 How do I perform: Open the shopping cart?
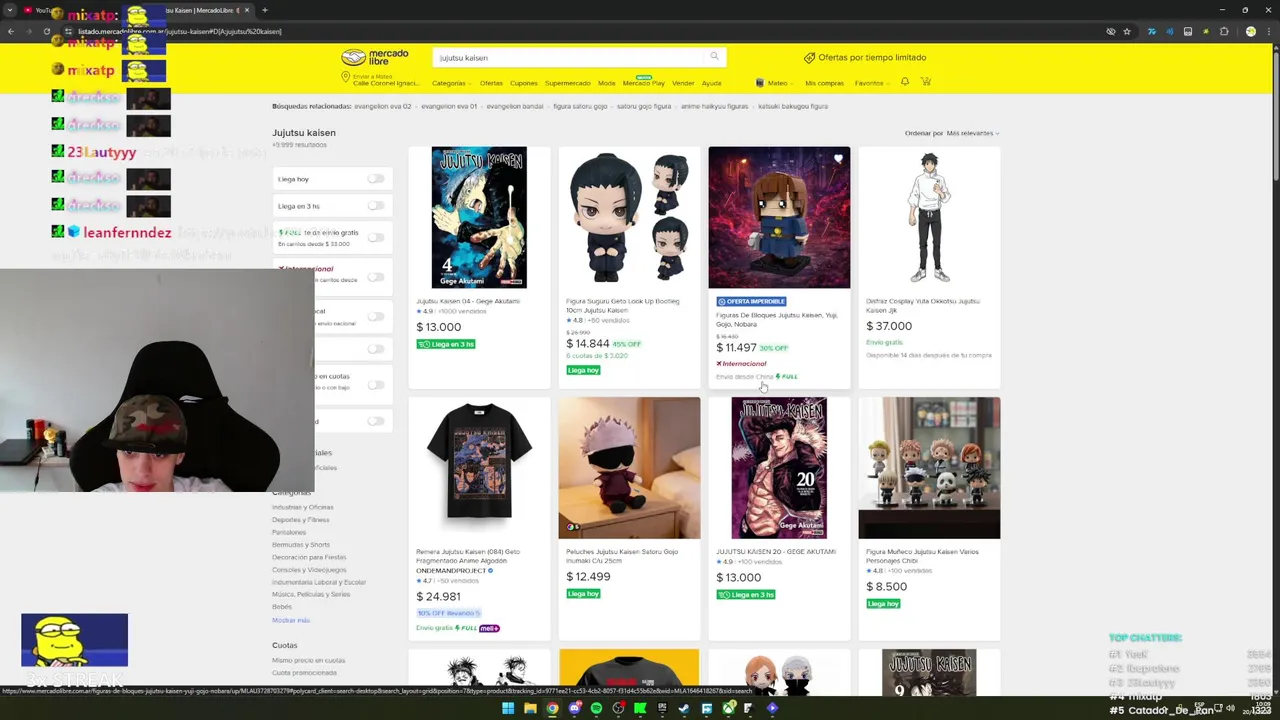pos(926,82)
